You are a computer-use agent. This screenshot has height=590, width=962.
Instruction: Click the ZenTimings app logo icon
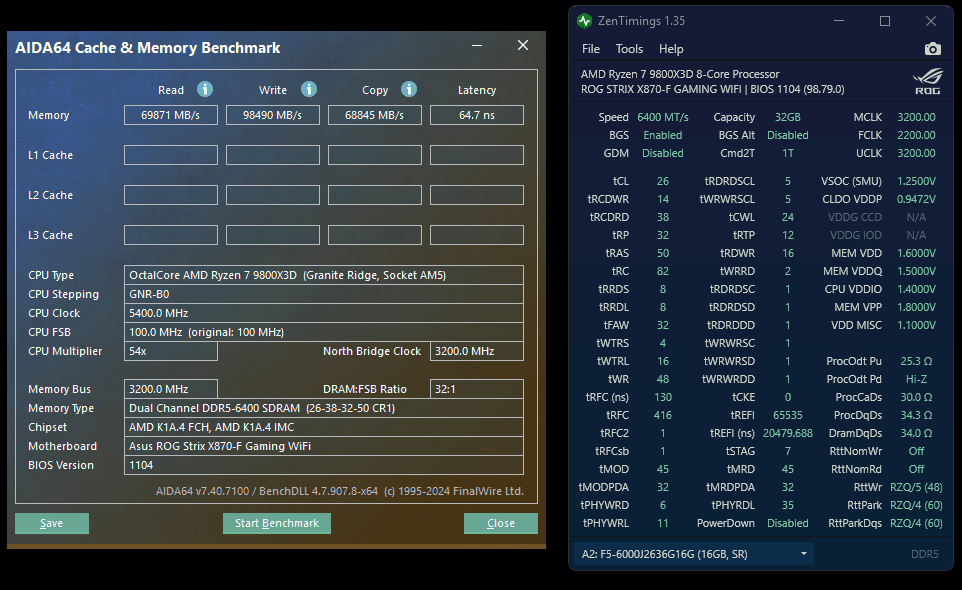tap(584, 21)
